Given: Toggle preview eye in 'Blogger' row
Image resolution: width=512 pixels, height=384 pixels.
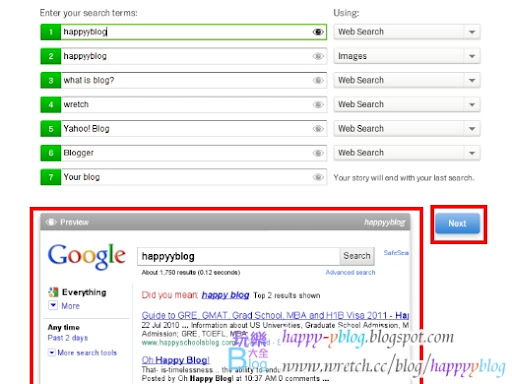Looking at the screenshot, I should click(x=318, y=153).
